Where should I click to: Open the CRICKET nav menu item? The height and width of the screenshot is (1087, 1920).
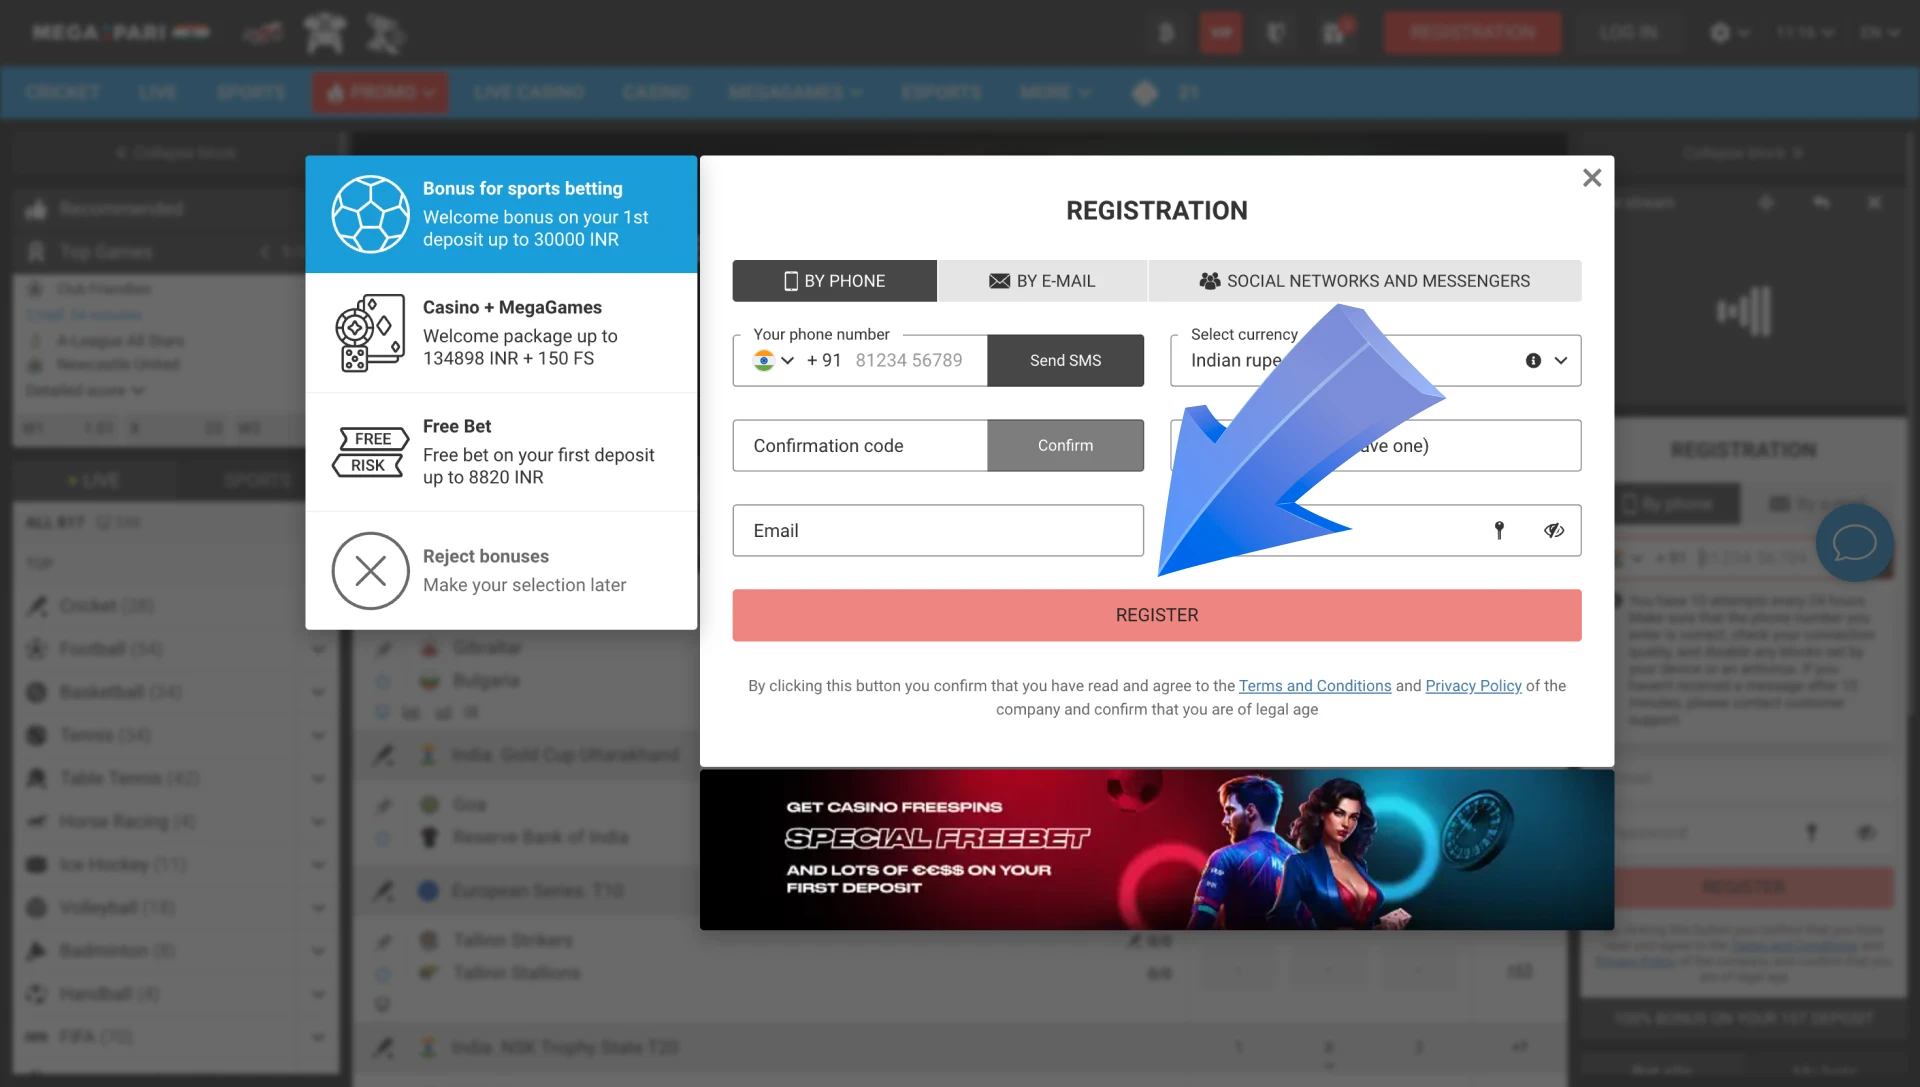click(x=62, y=93)
